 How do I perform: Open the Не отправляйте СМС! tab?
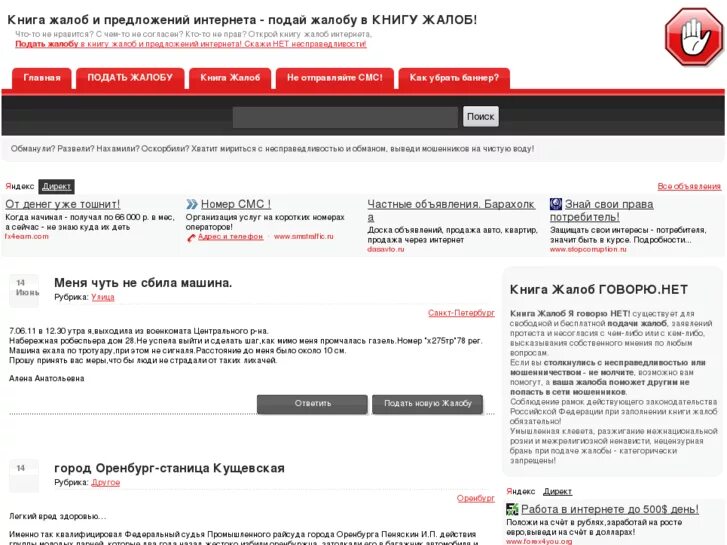point(335,78)
